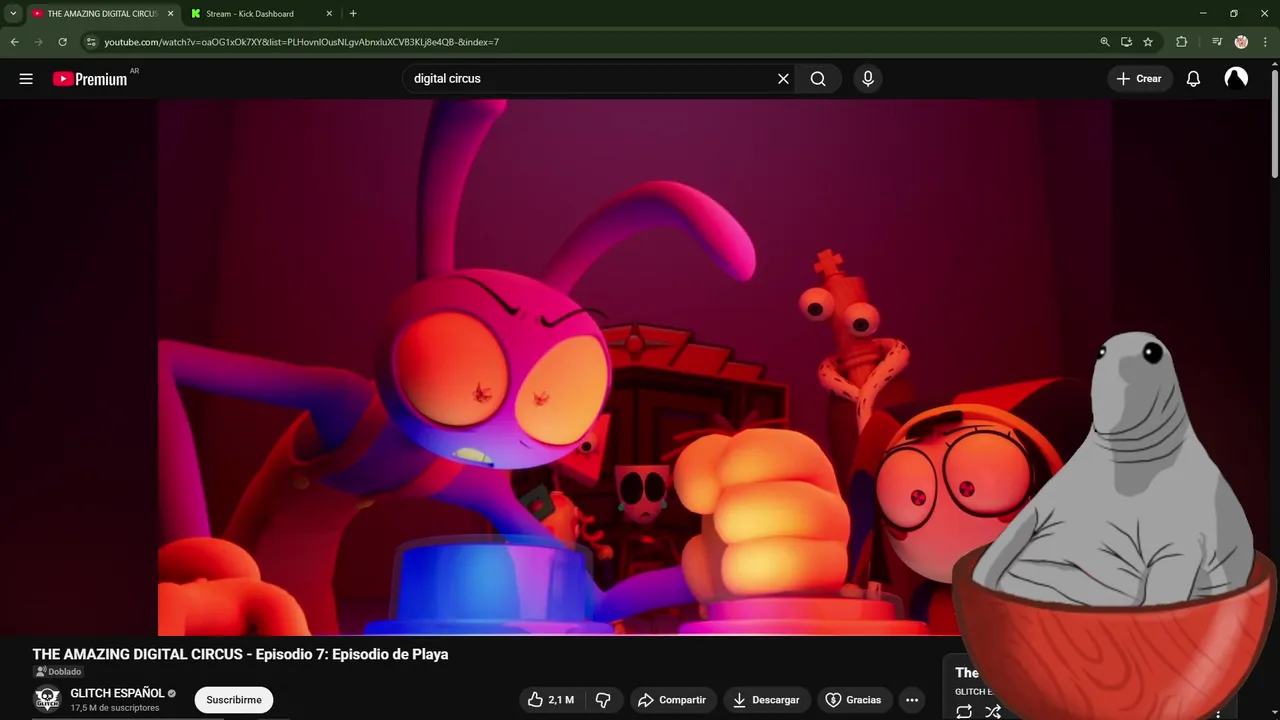Screen dimensions: 1280x720
Task: Go to YouTube Premium home logo
Action: pos(90,79)
